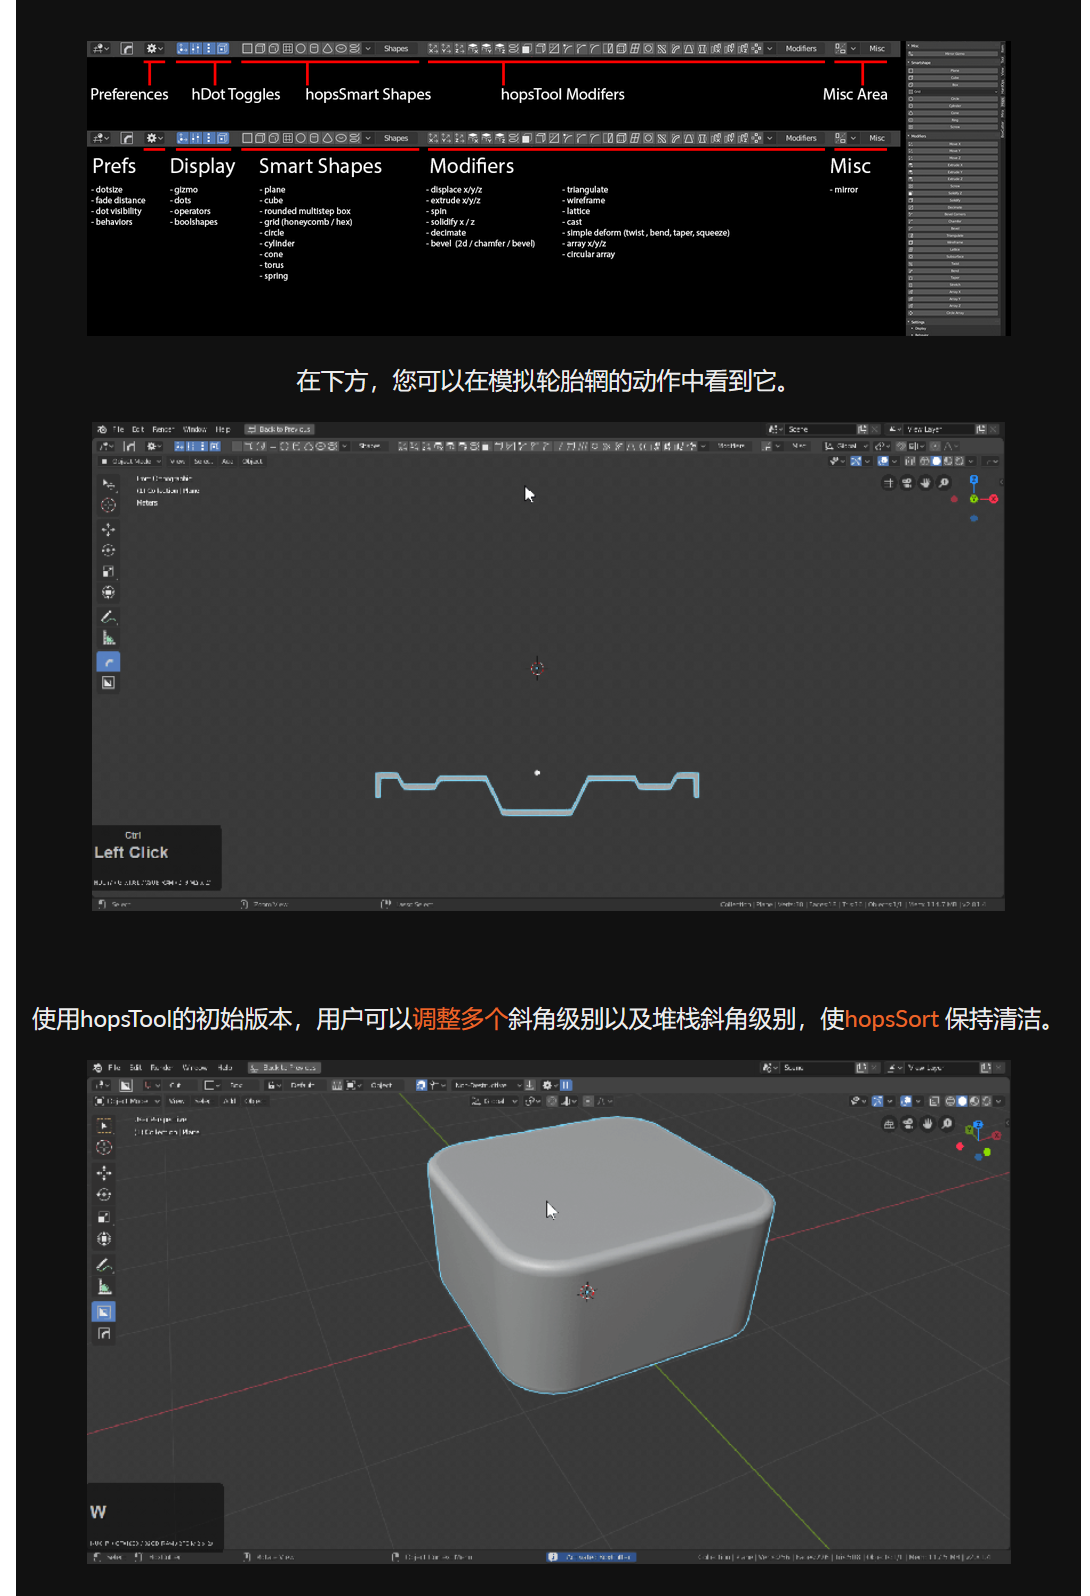Open the Help menu in the first Blender window
Screen dimensions: 1090x1596
click(x=223, y=429)
